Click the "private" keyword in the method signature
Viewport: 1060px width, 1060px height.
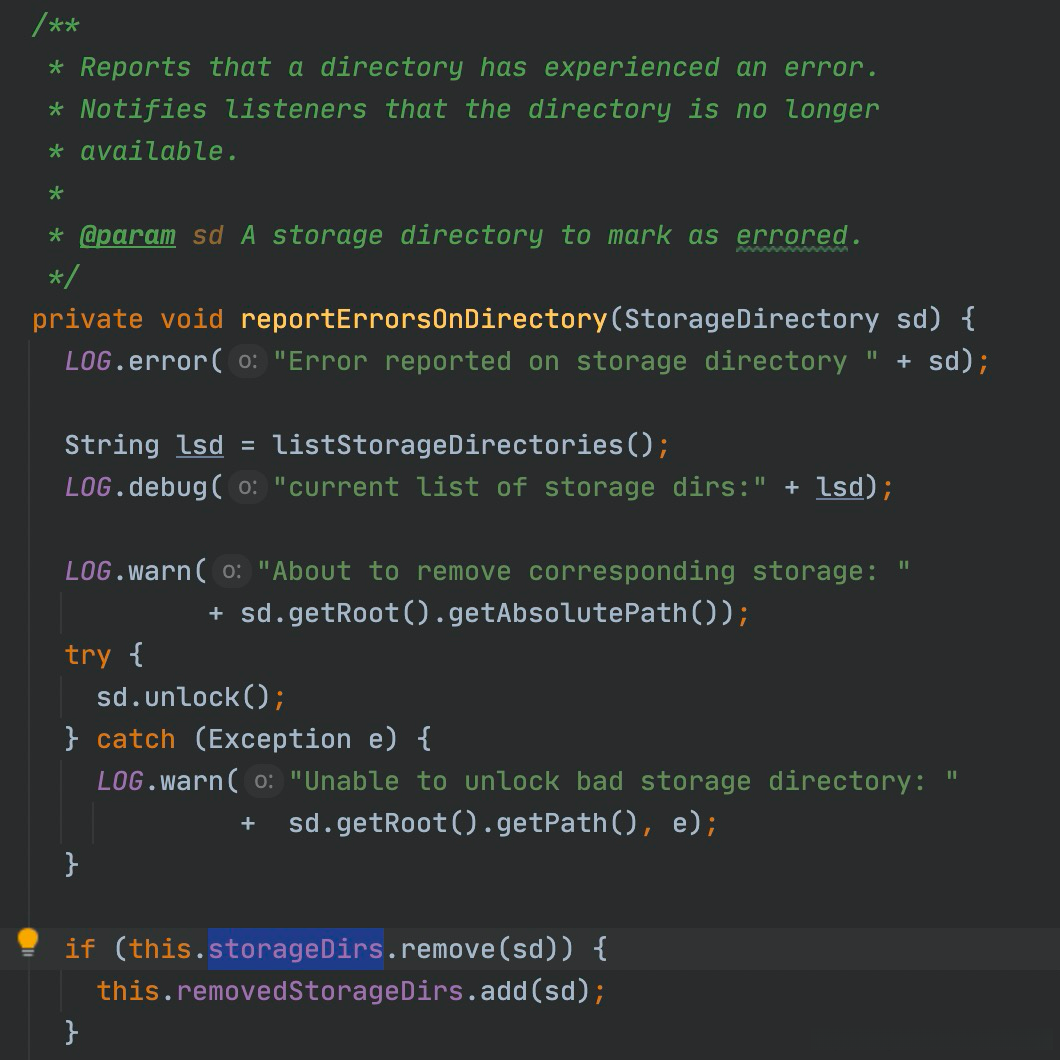[x=88, y=319]
